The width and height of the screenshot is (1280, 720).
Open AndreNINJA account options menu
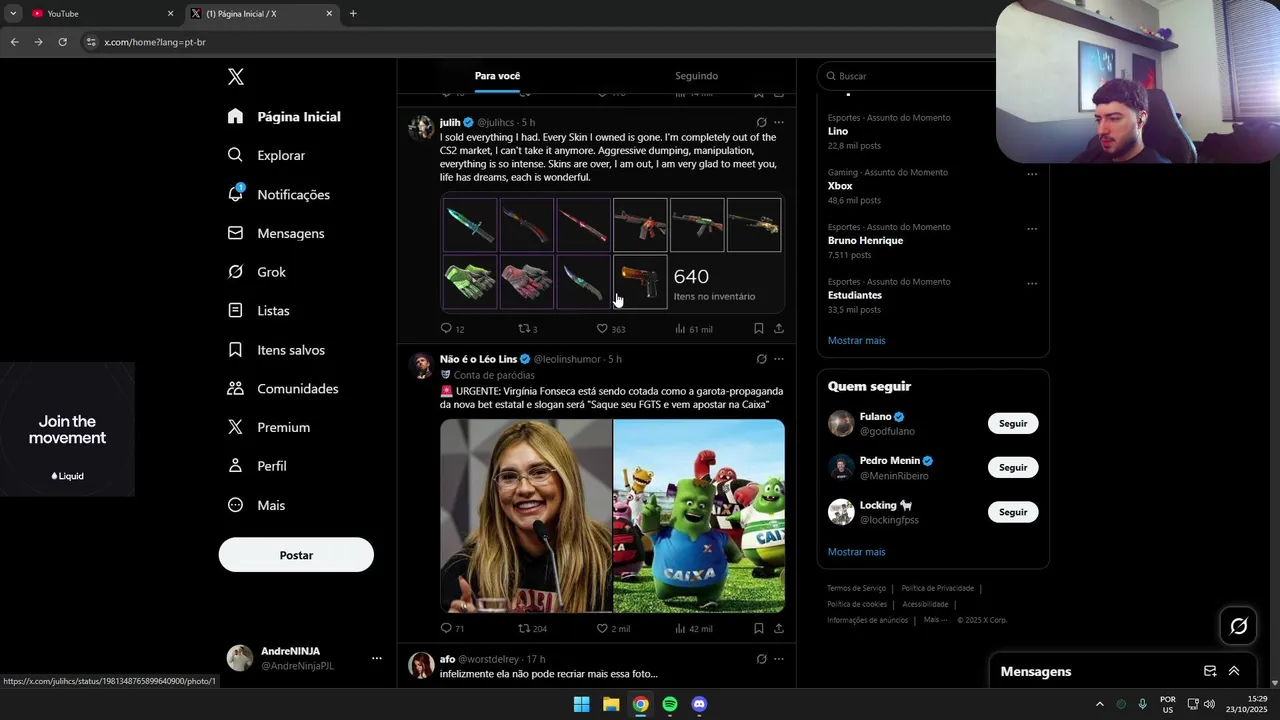click(x=377, y=658)
